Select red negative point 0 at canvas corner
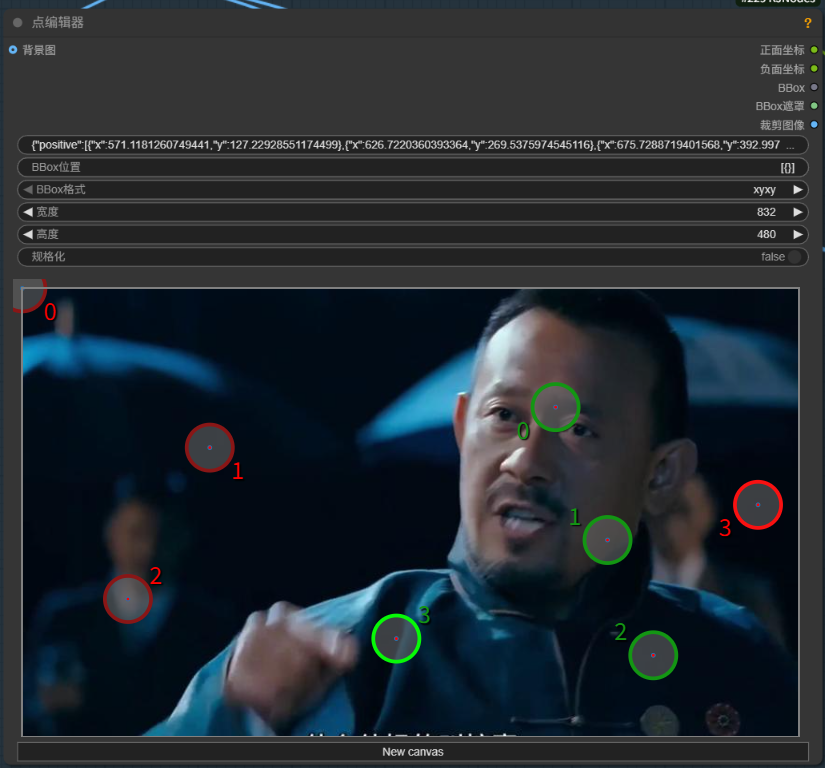Image resolution: width=825 pixels, height=768 pixels. point(29,296)
